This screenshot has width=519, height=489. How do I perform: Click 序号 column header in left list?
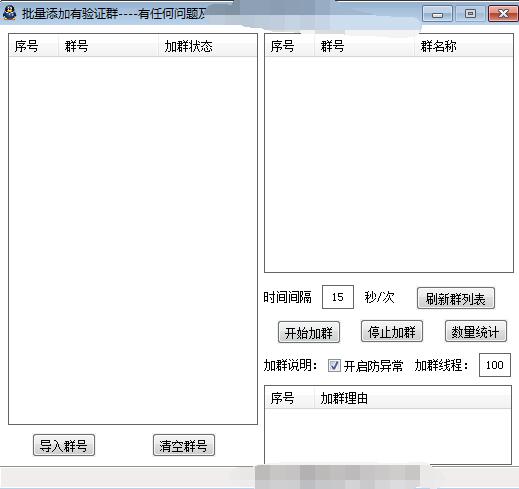coord(34,46)
